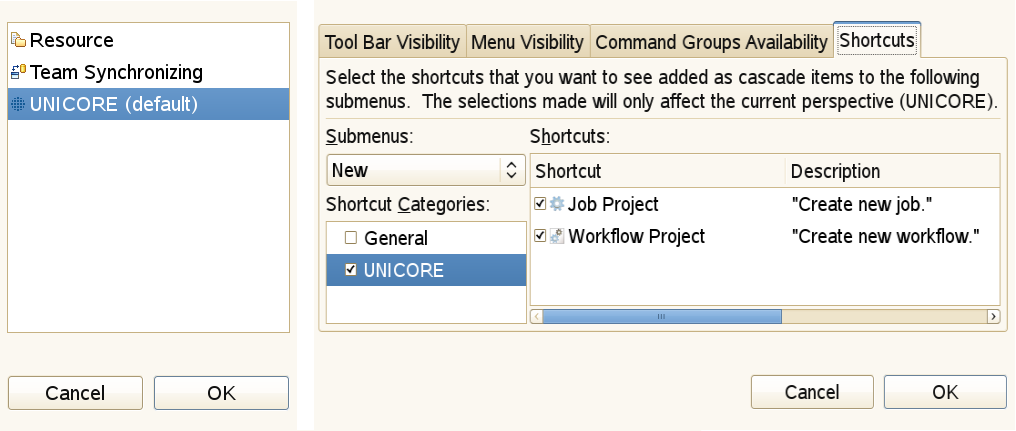Uncheck the Job Project shortcut checkbox
Screen dimensions: 1016x431
[x=540, y=204]
